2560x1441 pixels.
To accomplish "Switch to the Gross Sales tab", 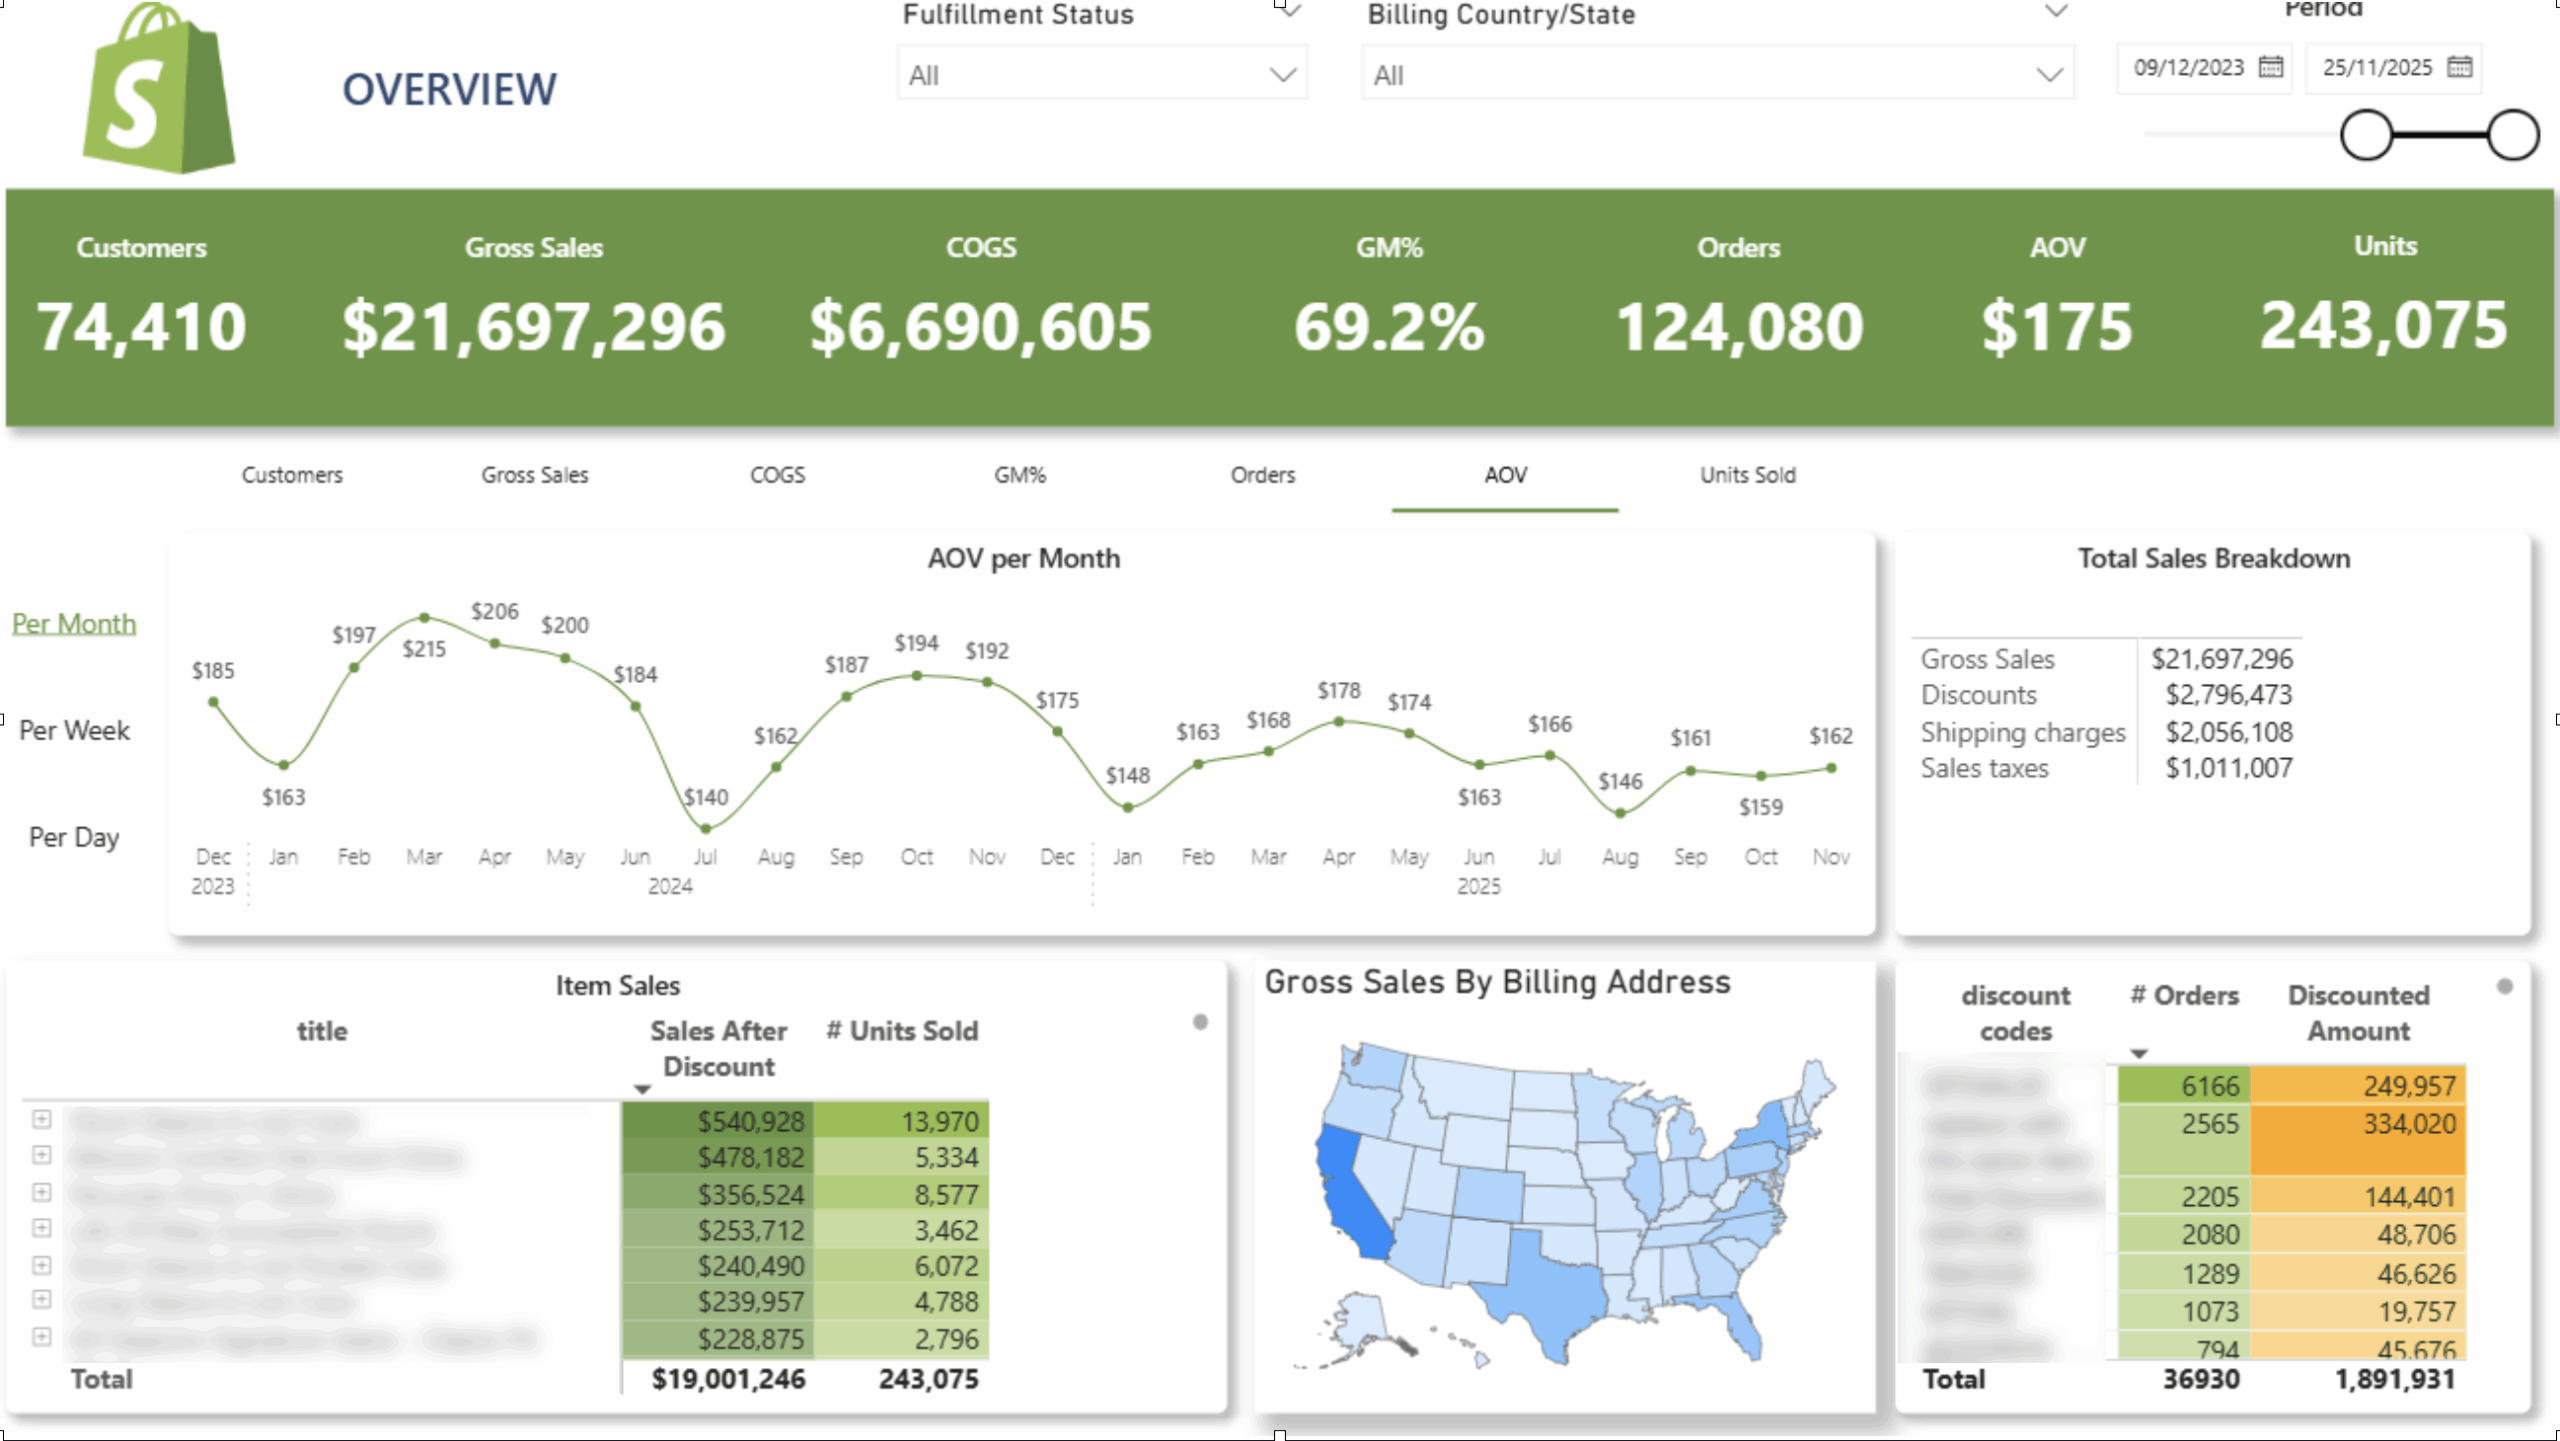I will pyautogui.click(x=535, y=475).
